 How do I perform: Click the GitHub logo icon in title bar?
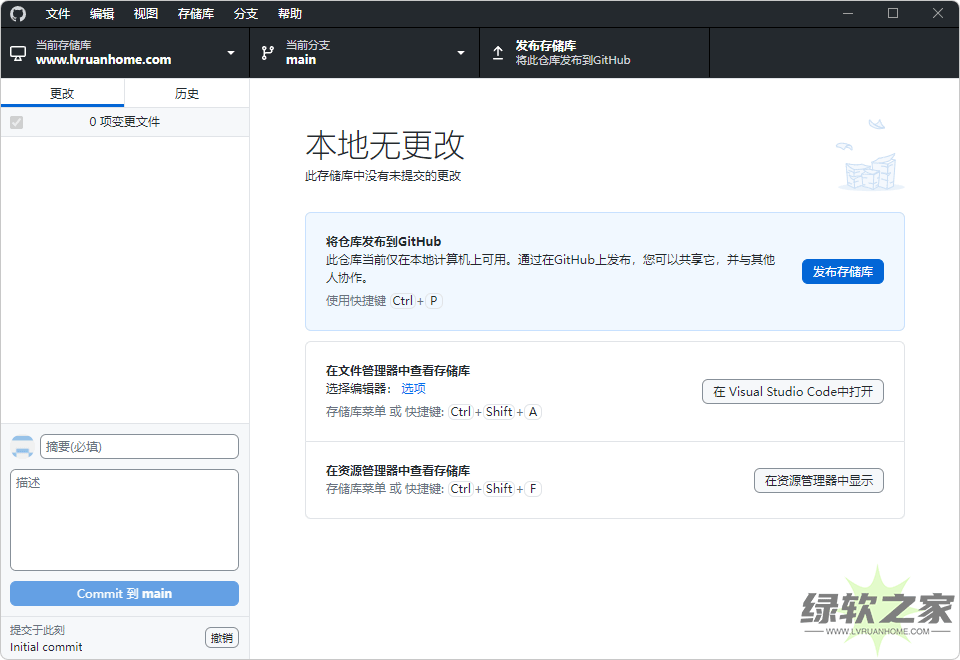18,14
